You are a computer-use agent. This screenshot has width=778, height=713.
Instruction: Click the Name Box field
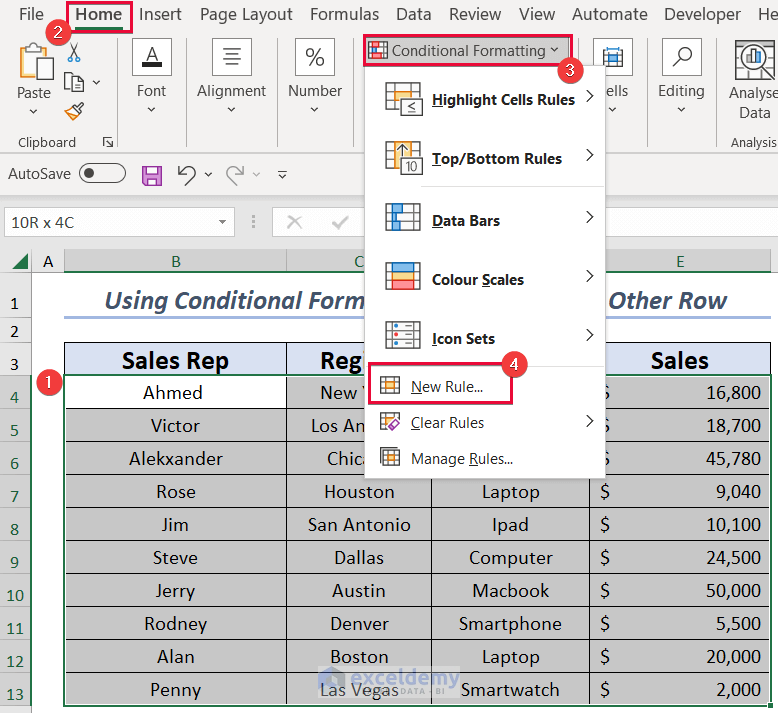[x=120, y=222]
